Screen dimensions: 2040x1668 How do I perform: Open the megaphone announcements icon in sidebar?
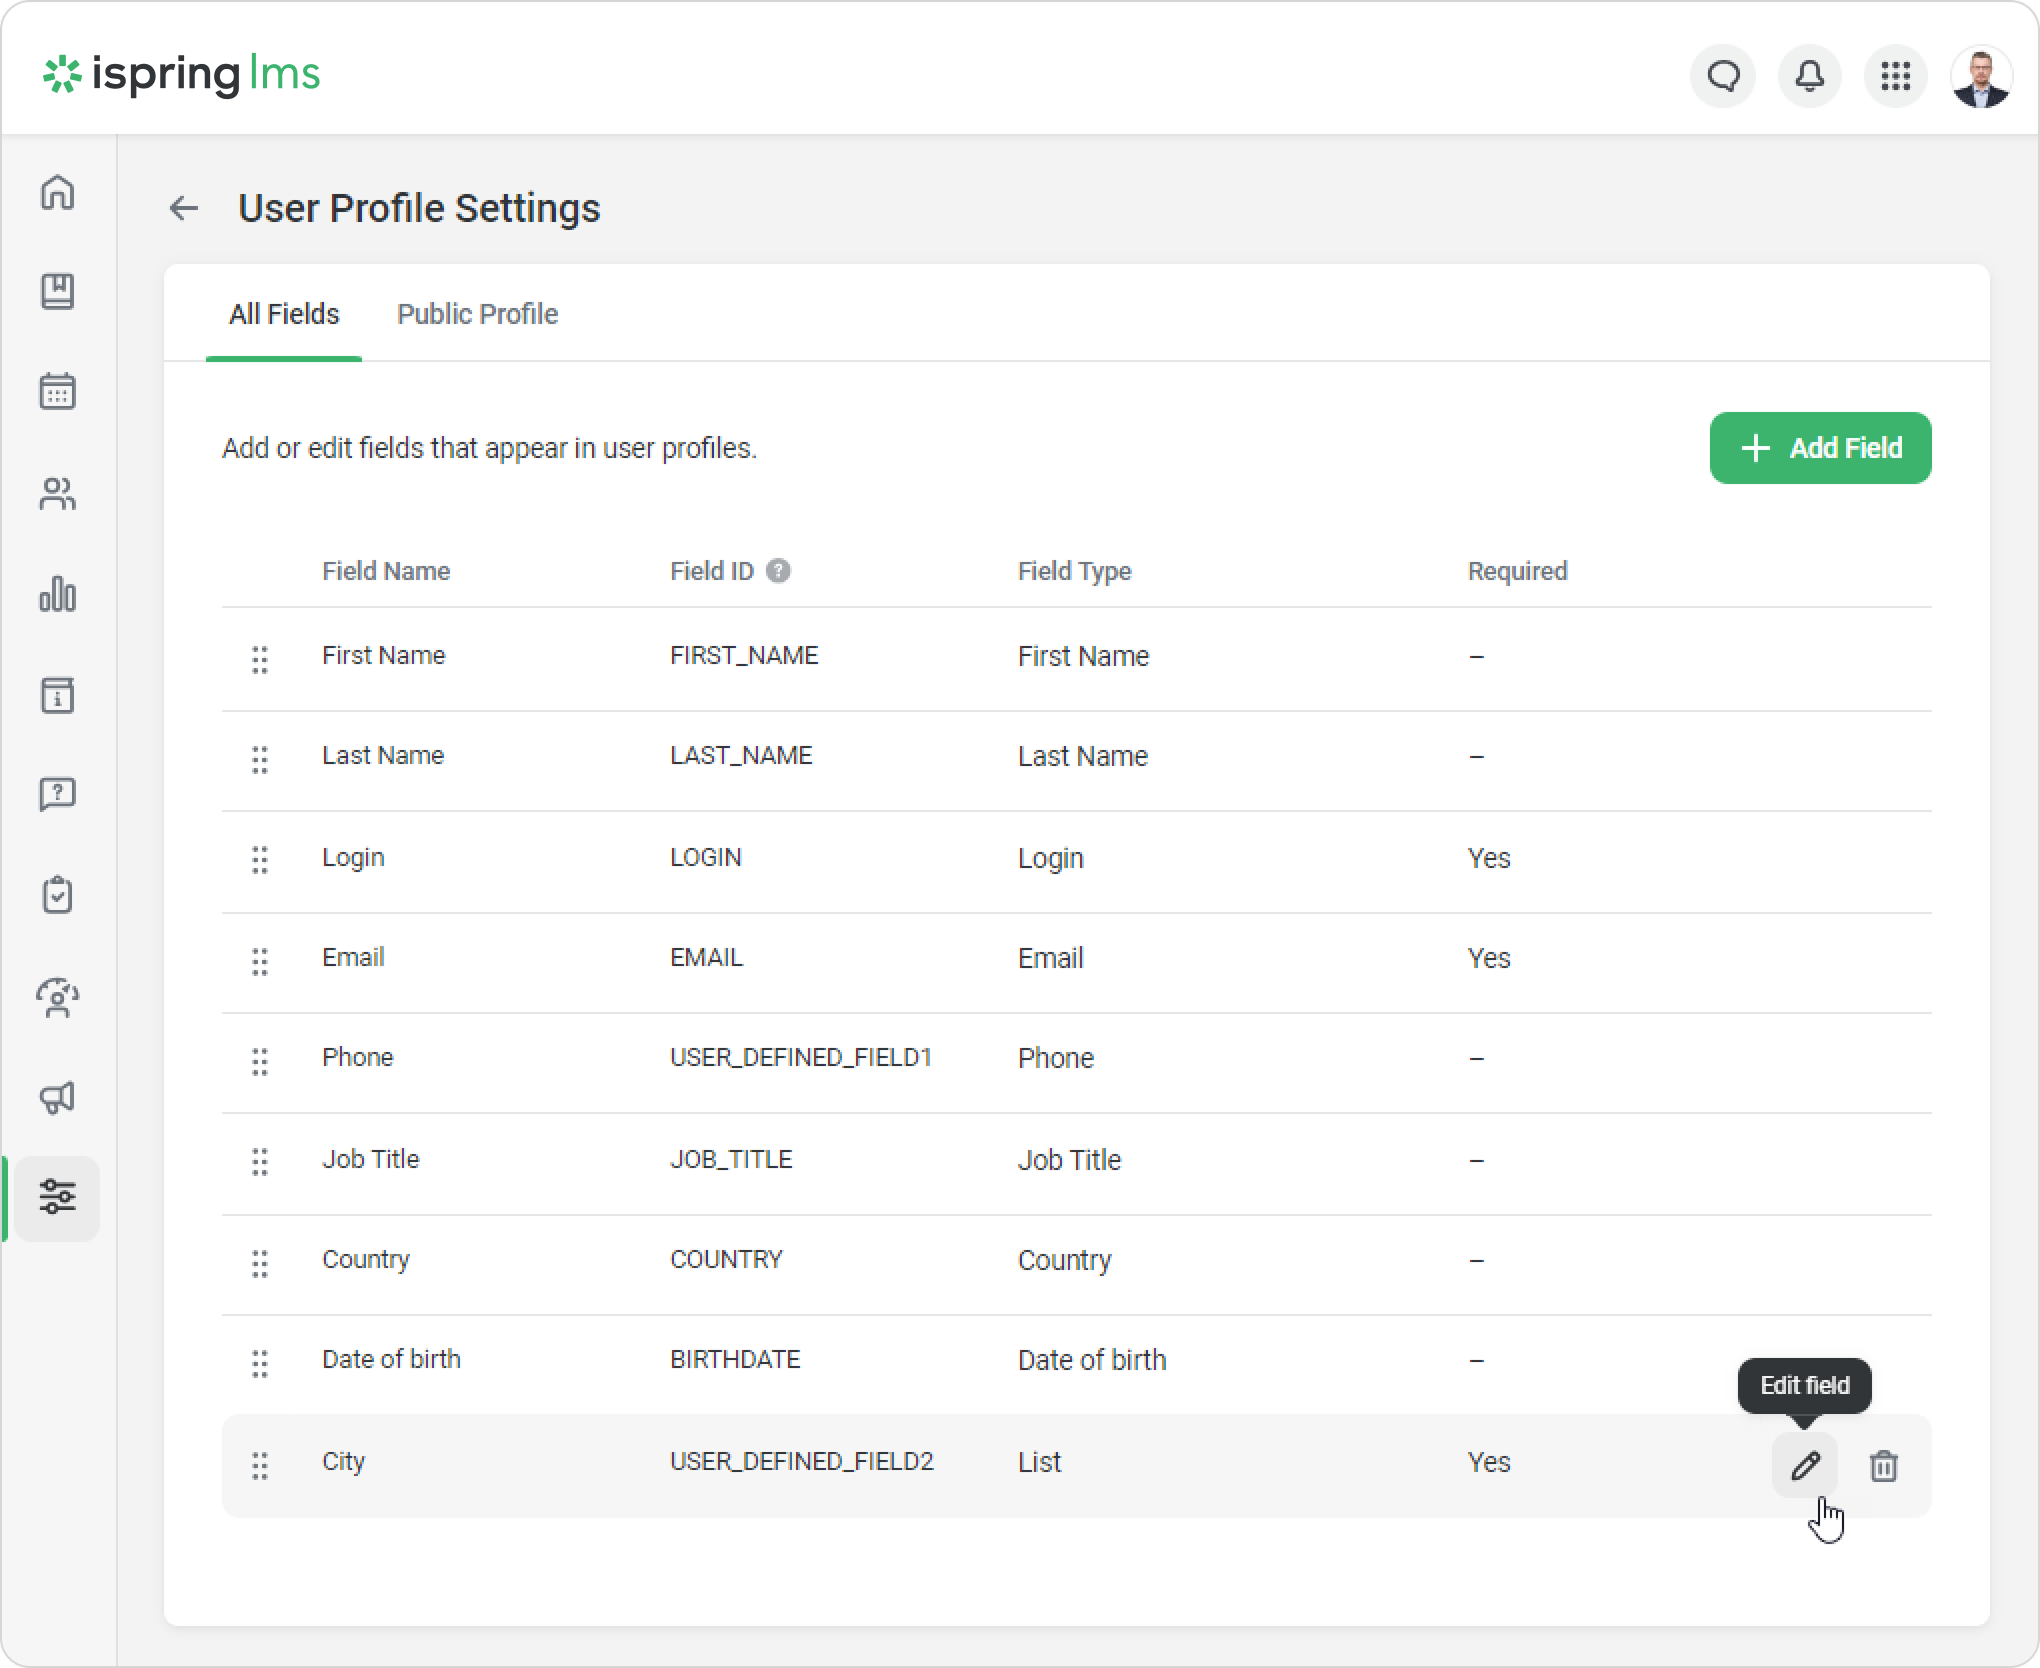pos(58,1098)
